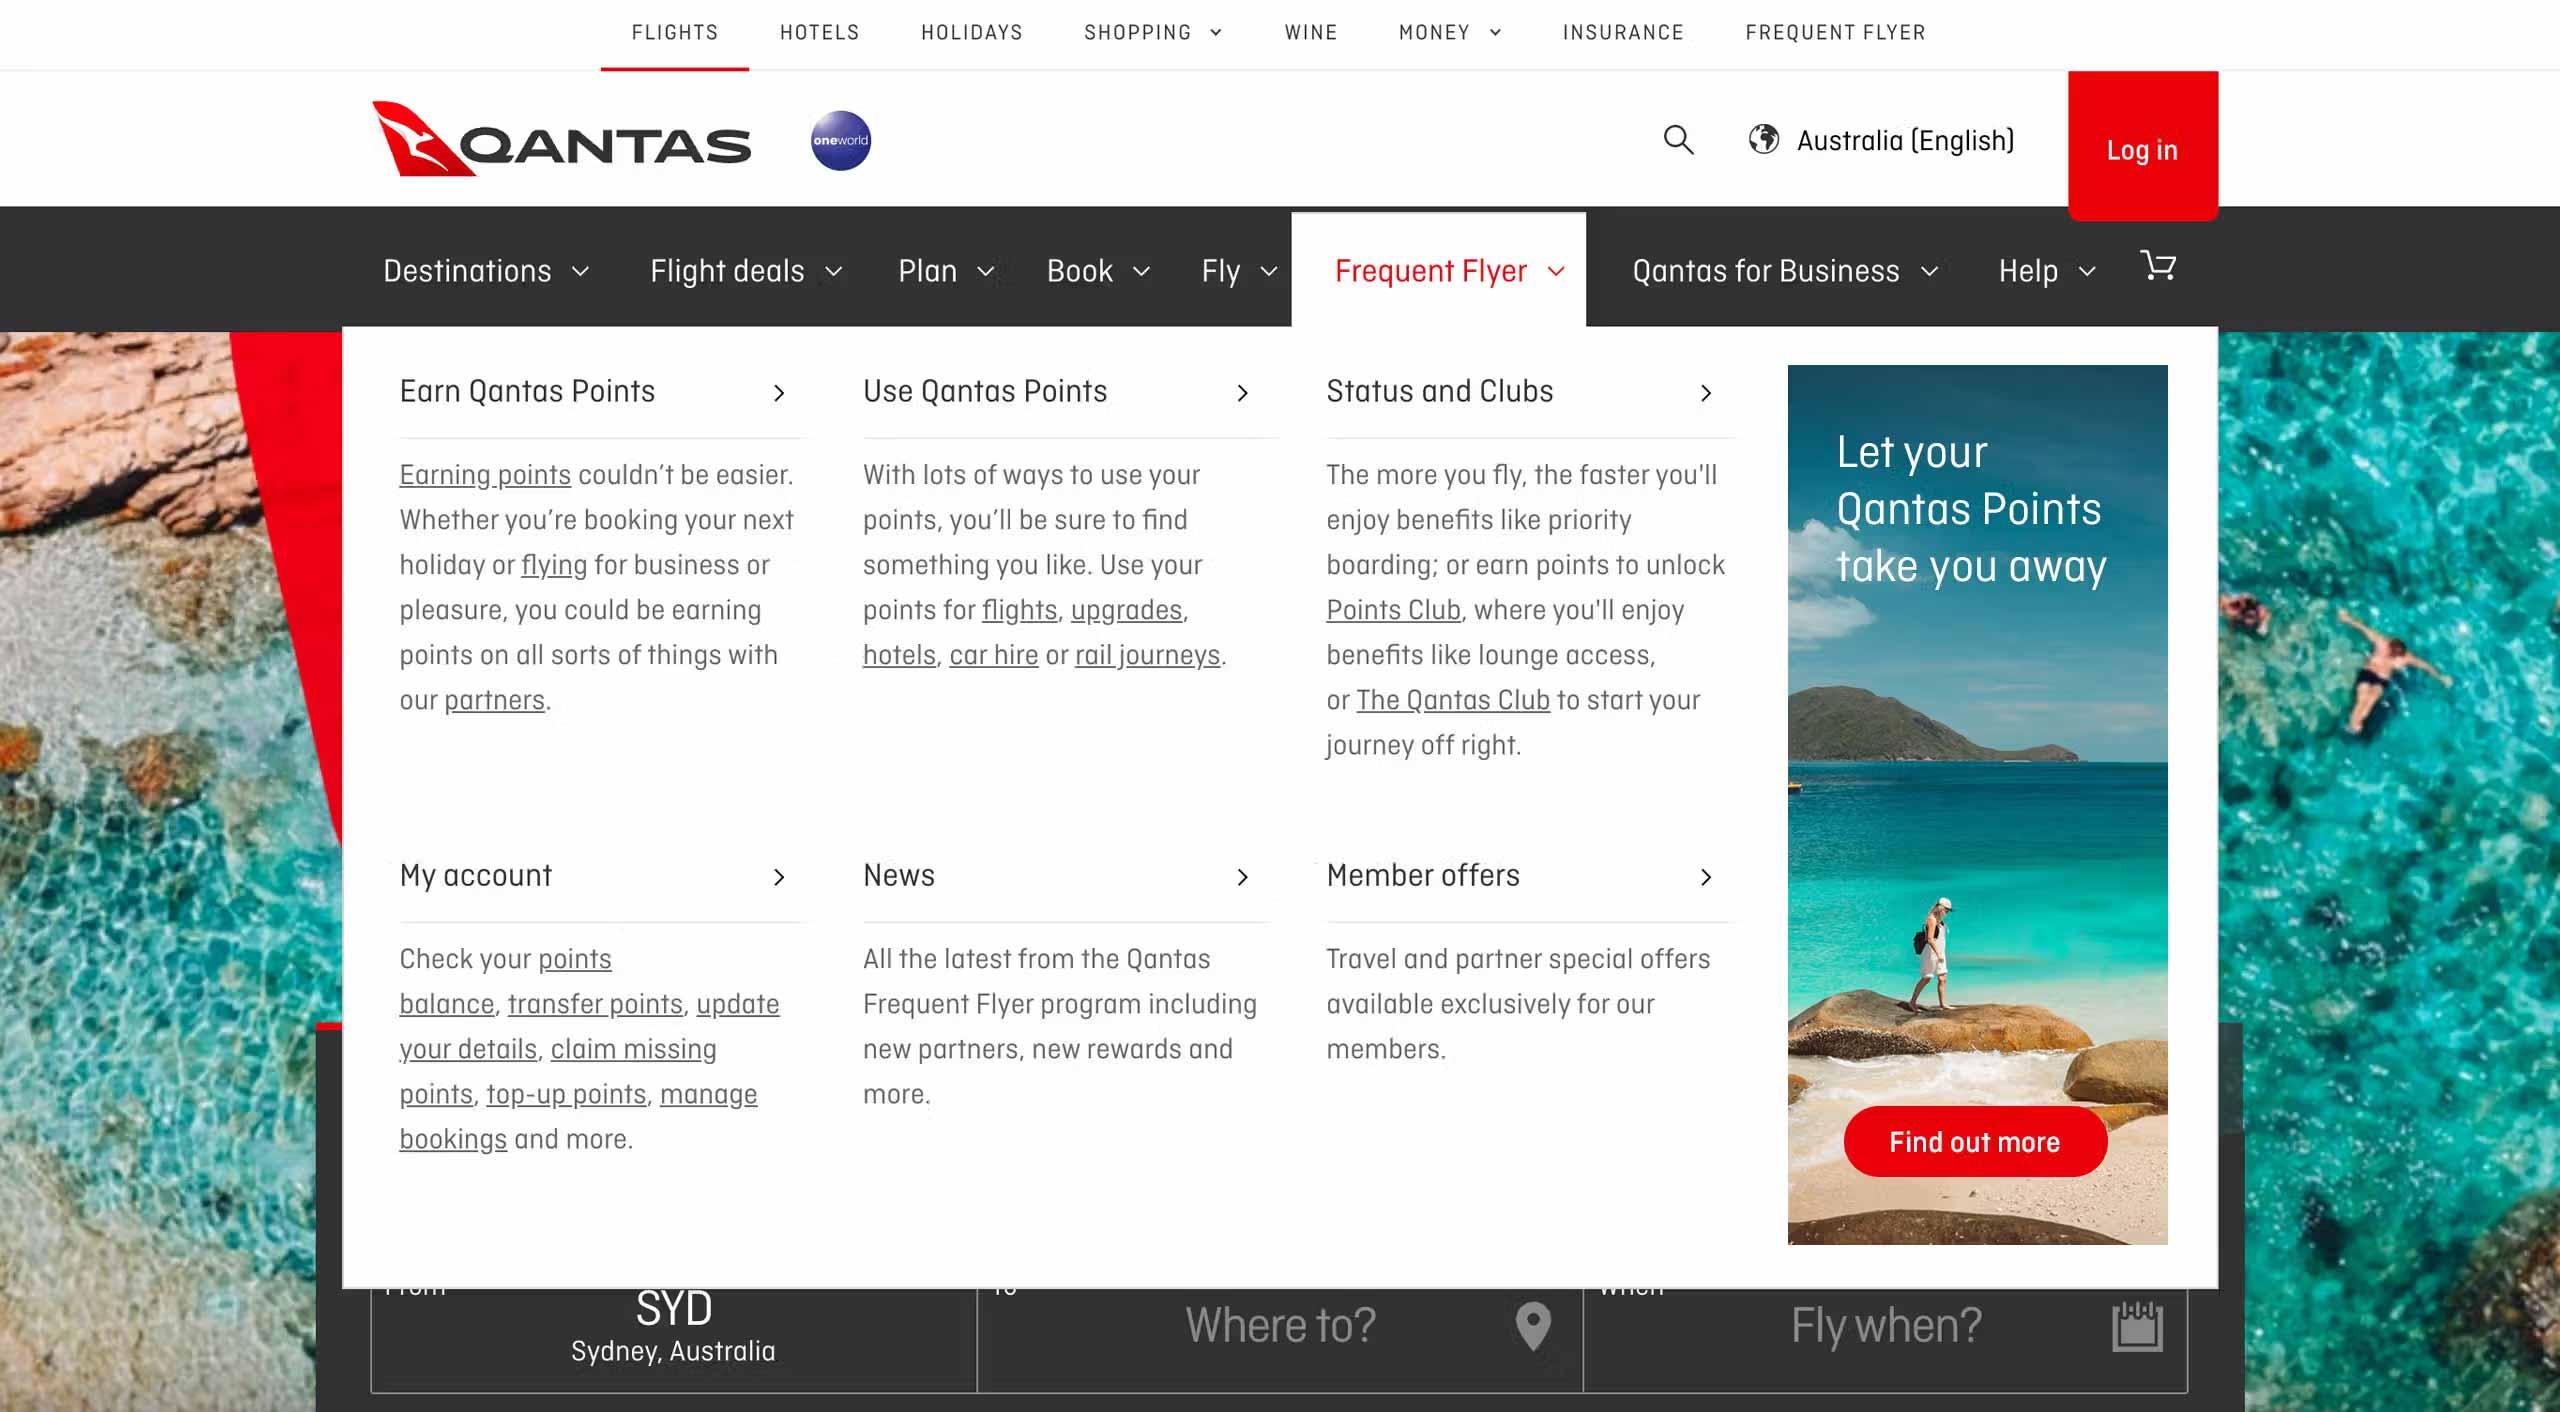This screenshot has width=2560, height=1412.
Task: Expand the Flight deals menu
Action: [746, 271]
